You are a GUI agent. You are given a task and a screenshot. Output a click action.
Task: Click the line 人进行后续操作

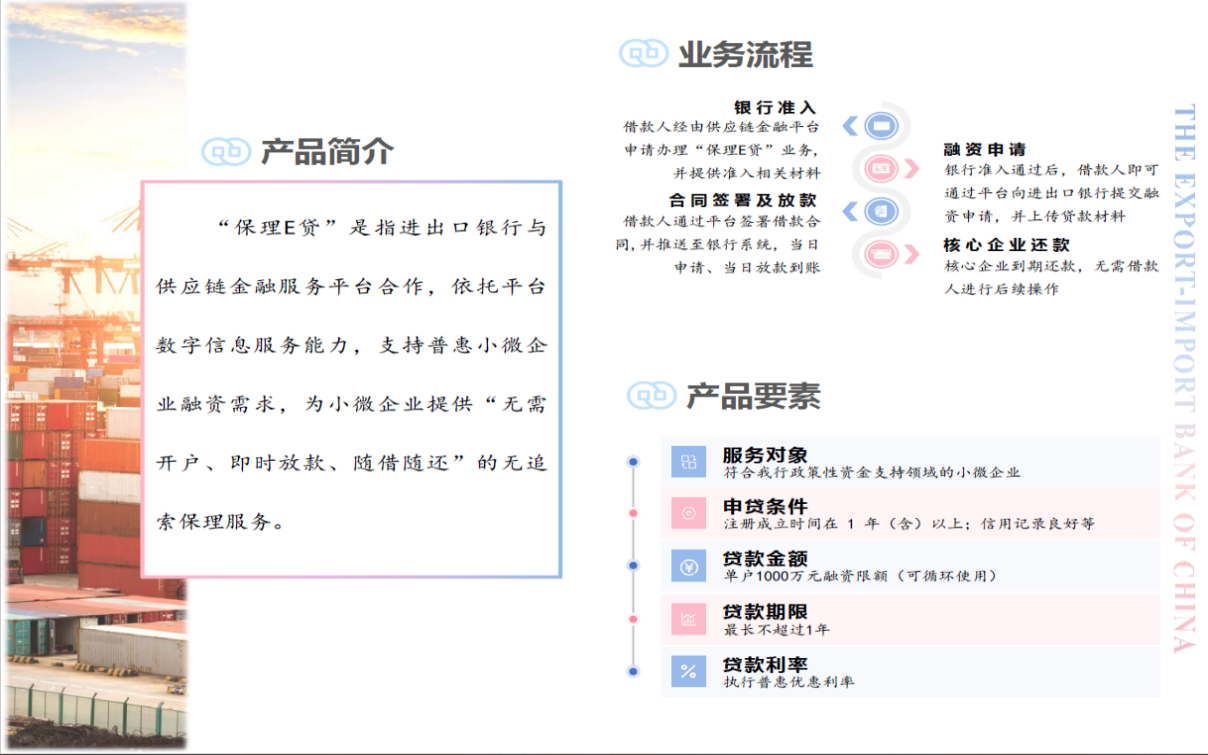coord(1001,289)
